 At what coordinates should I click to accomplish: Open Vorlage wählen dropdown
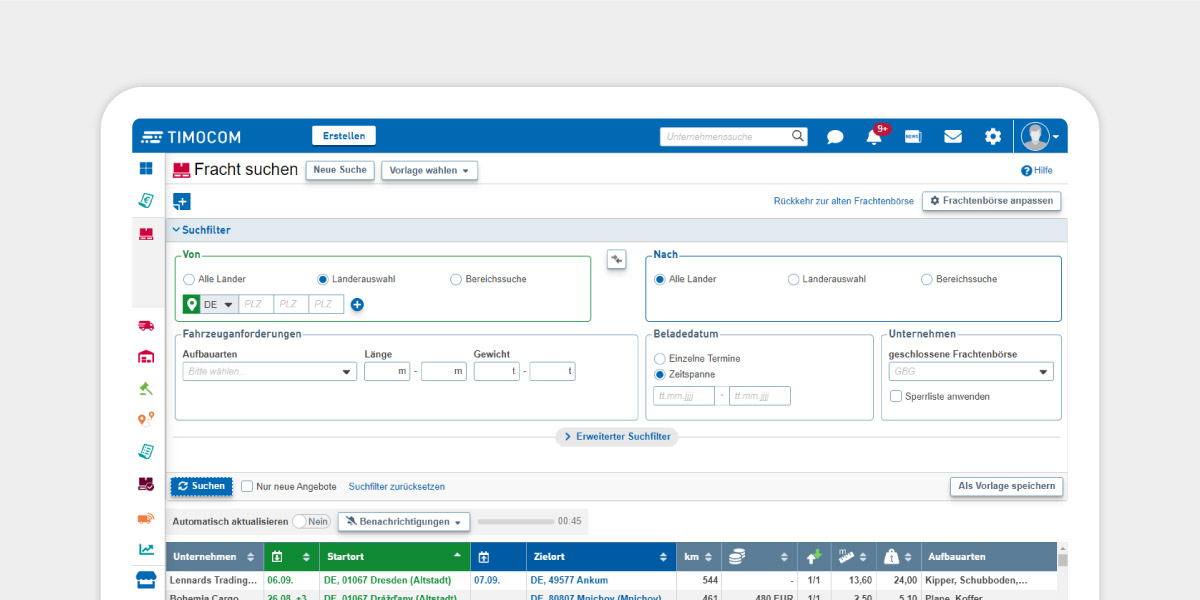click(429, 171)
